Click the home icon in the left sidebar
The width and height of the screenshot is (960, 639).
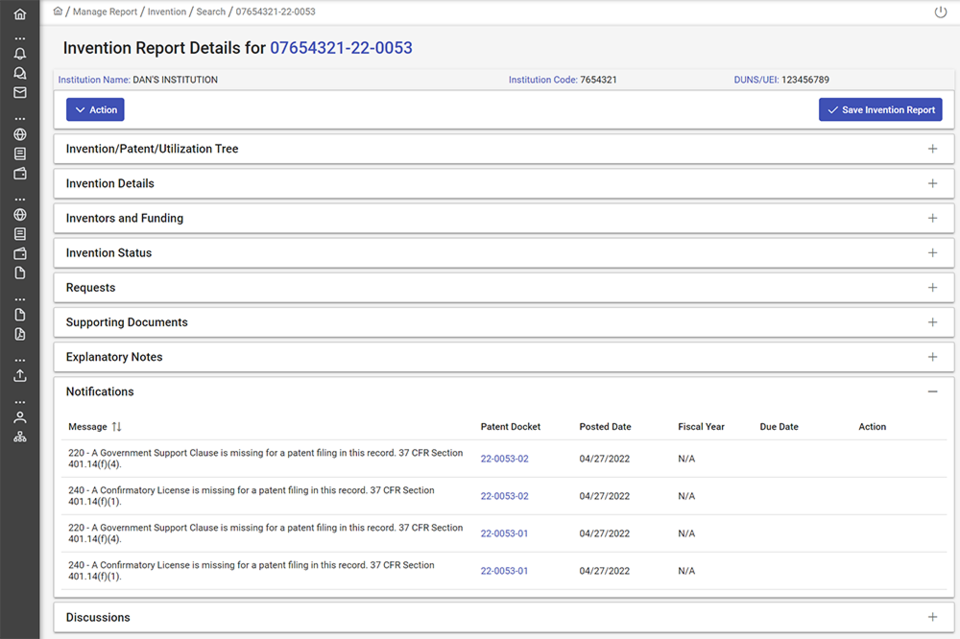[19, 14]
